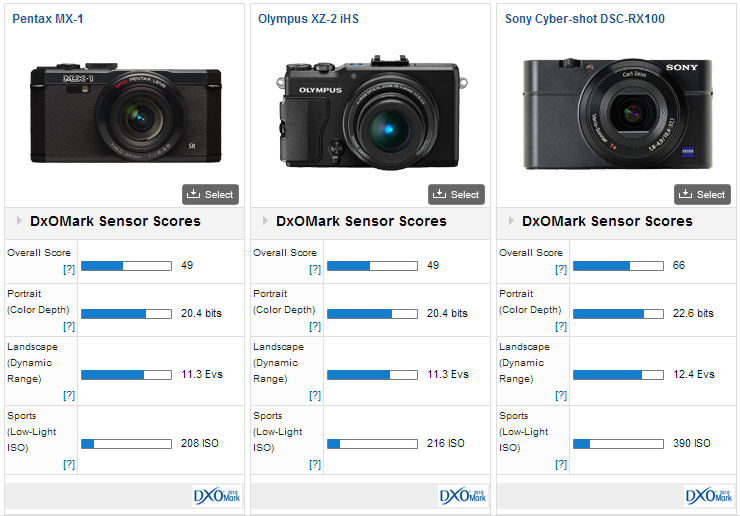Open the Pentax MX-1 camera link
This screenshot has height=516, width=740.
click(48, 19)
